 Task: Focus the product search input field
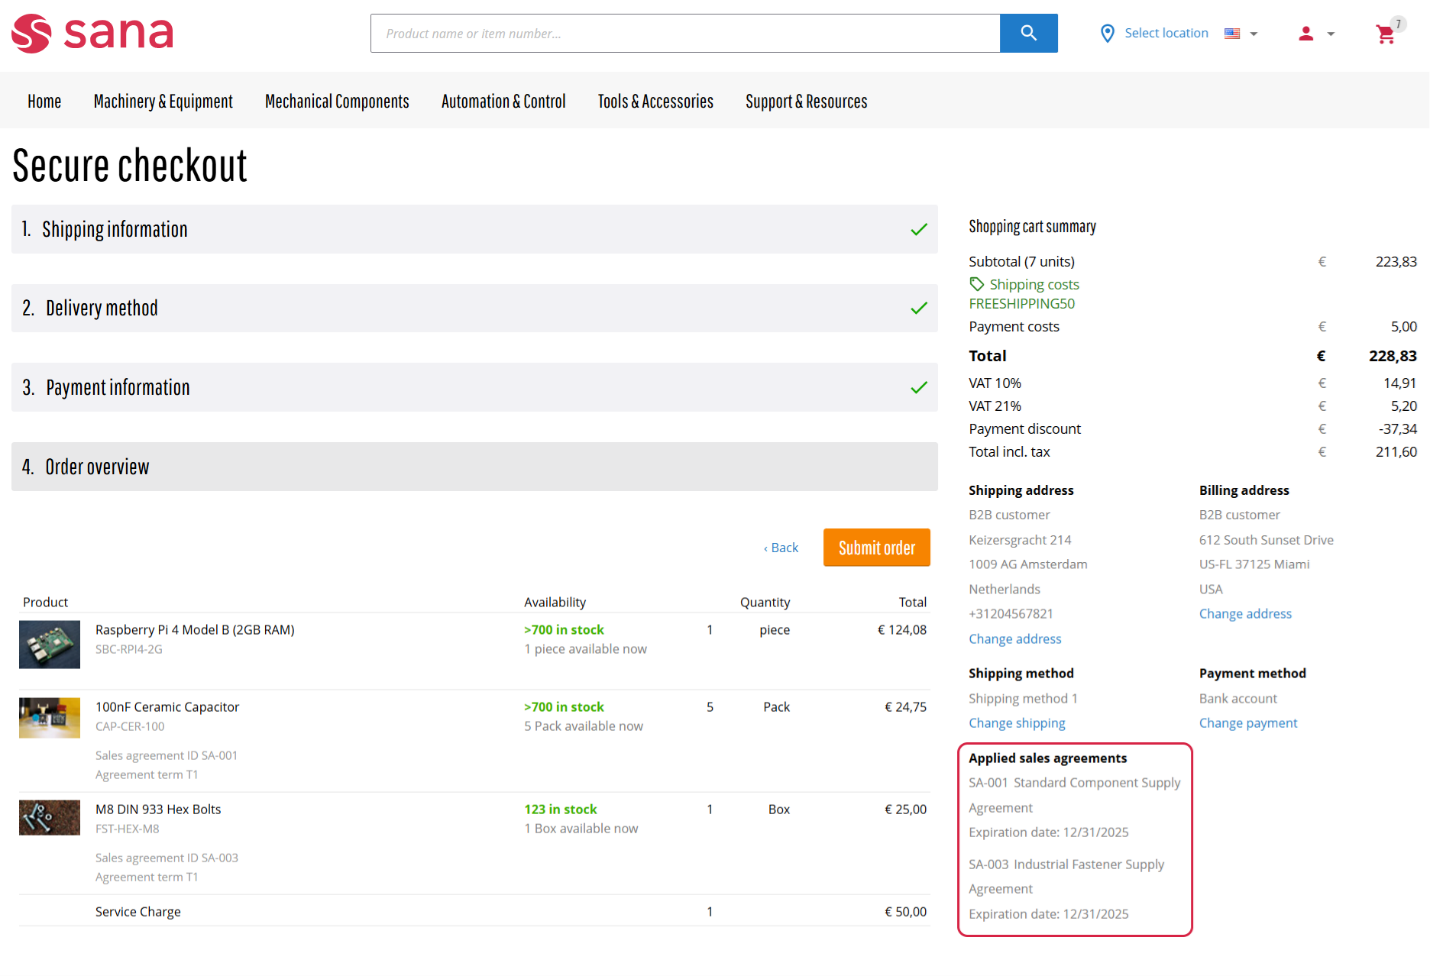pyautogui.click(x=685, y=33)
